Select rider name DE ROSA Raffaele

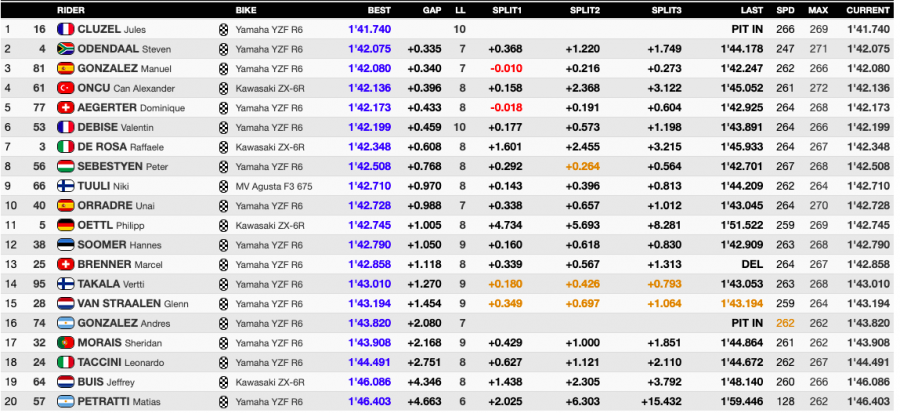point(121,147)
